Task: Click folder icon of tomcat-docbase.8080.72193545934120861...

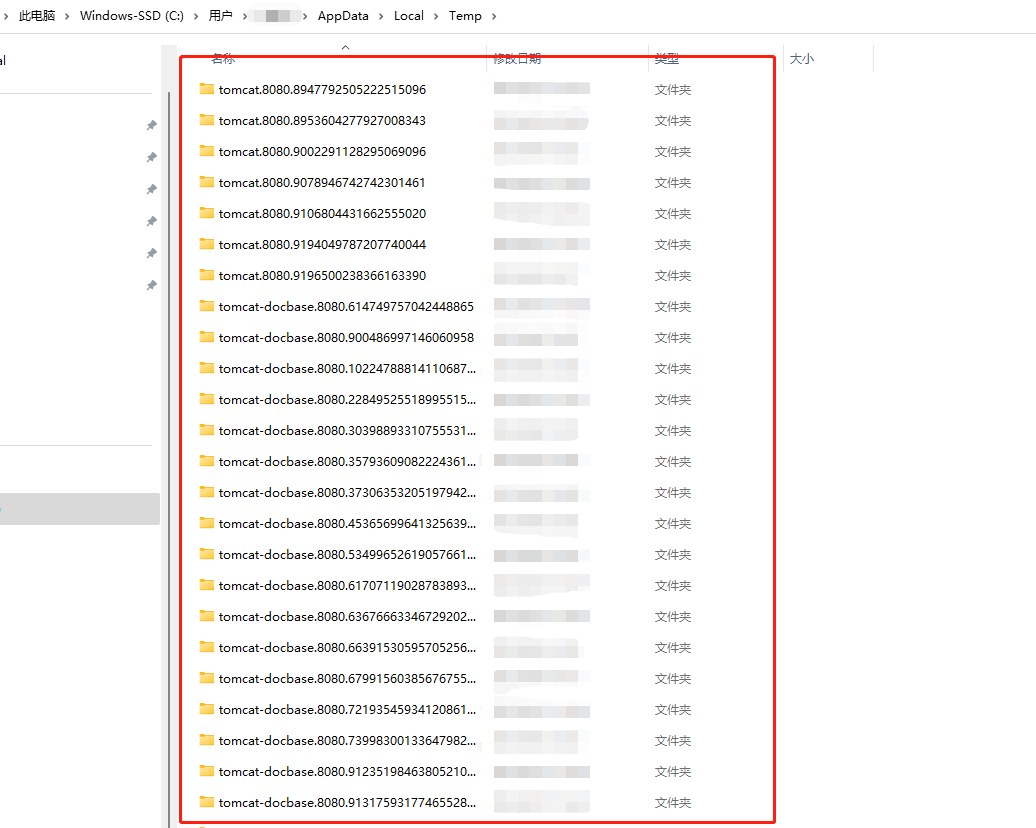Action: pyautogui.click(x=207, y=709)
